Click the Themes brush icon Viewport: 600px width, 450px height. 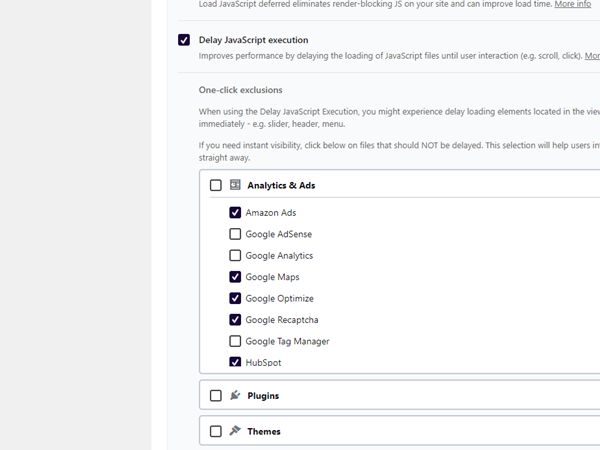[x=235, y=430]
